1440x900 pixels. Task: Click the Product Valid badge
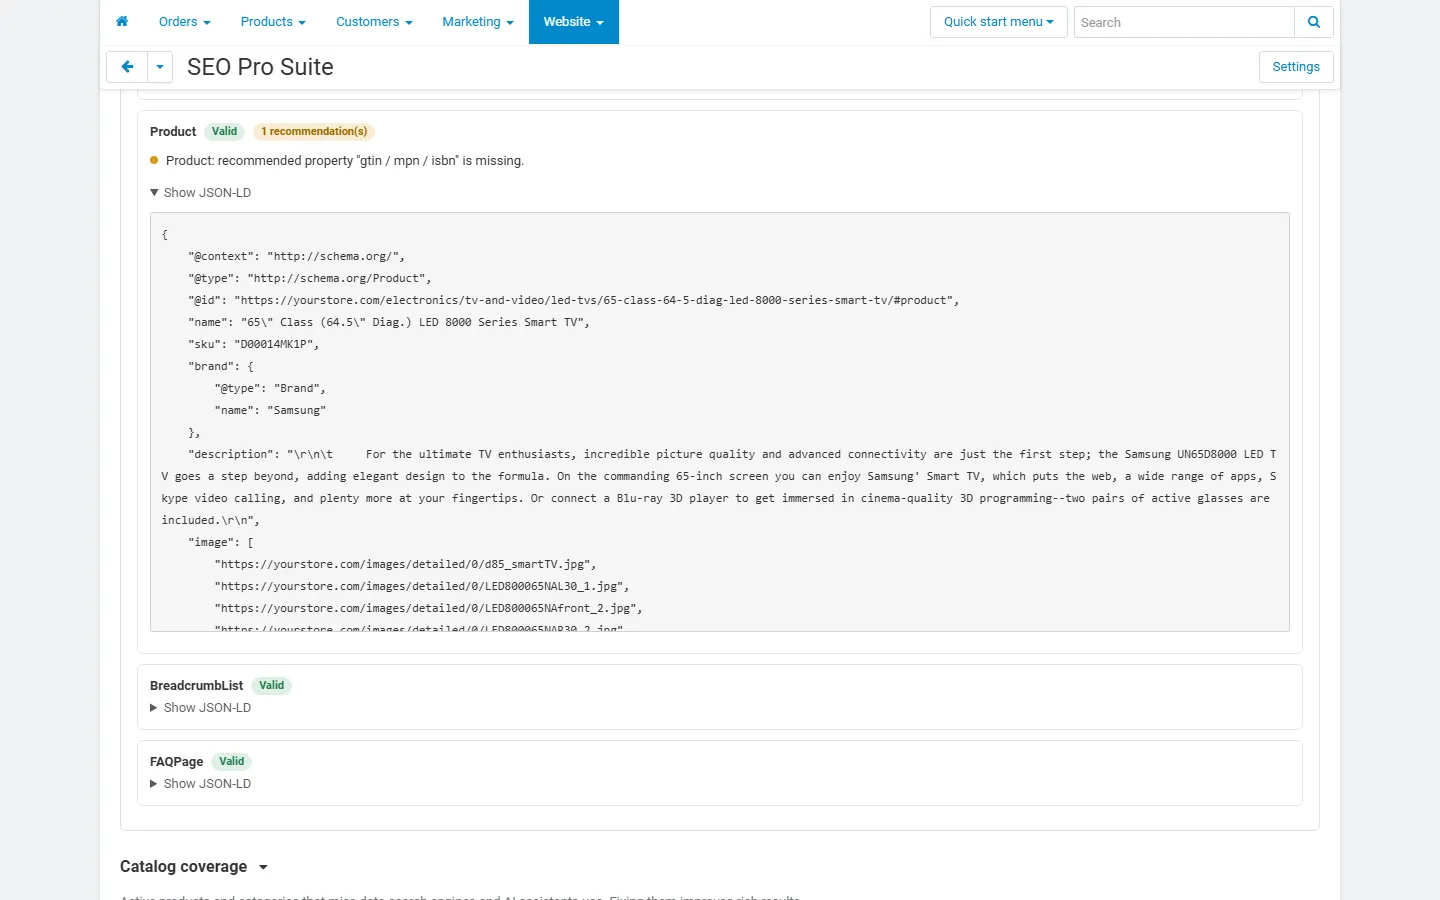coord(224,132)
